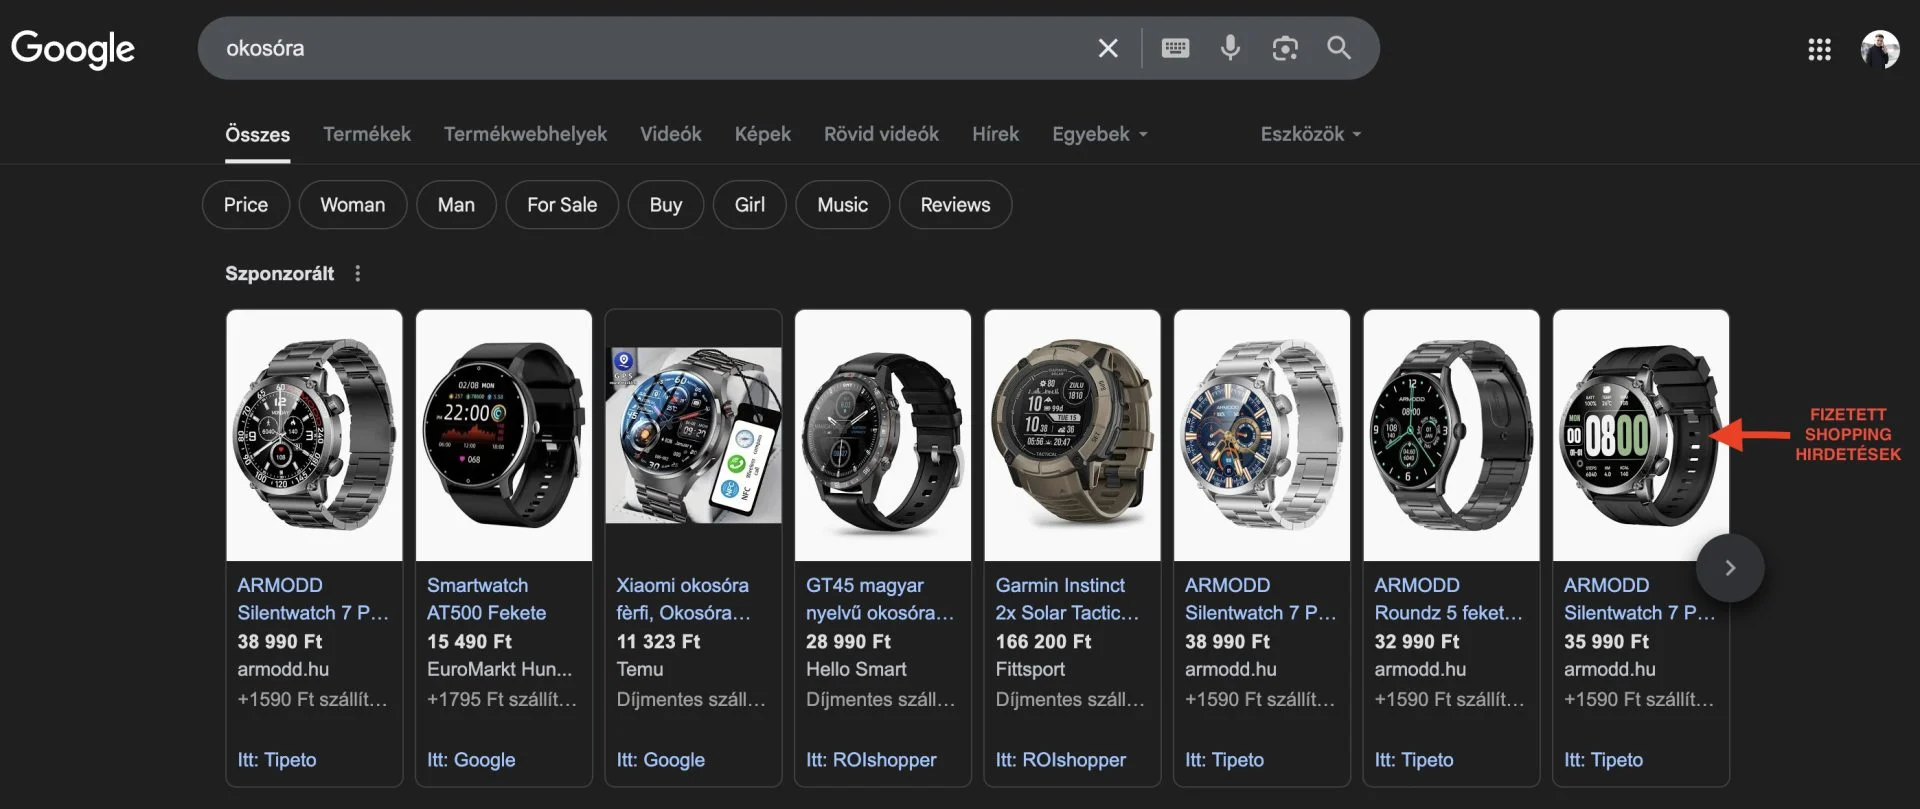Switch to the Termékek tab

click(x=367, y=134)
